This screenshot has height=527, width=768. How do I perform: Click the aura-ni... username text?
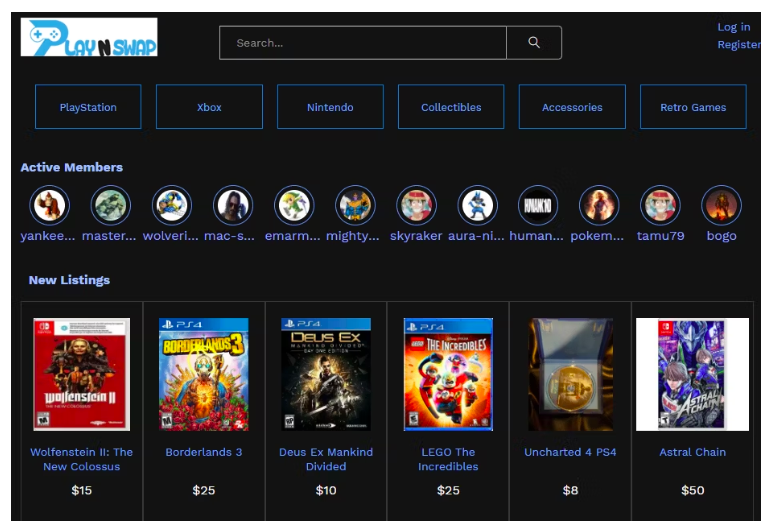coord(476,236)
